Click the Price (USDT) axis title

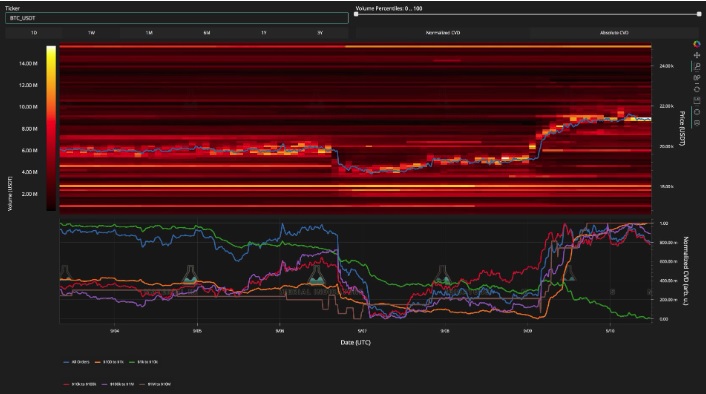(682, 128)
